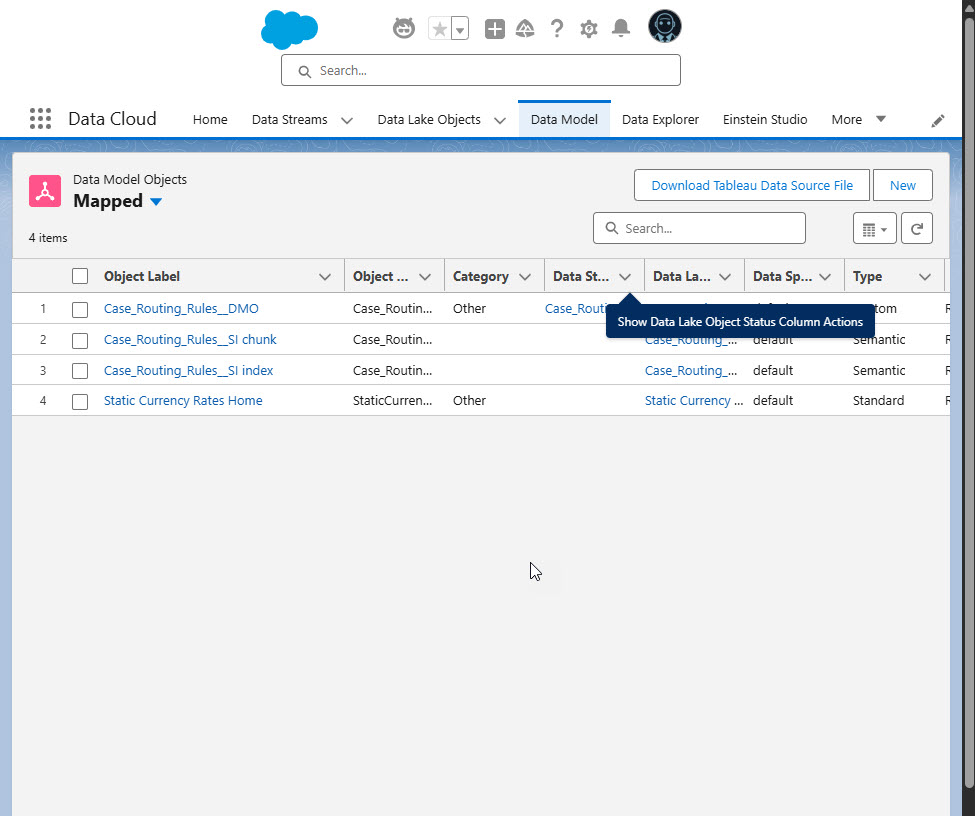The image size is (975, 816).
Task: Click the favorites star icon
Action: [440, 29]
